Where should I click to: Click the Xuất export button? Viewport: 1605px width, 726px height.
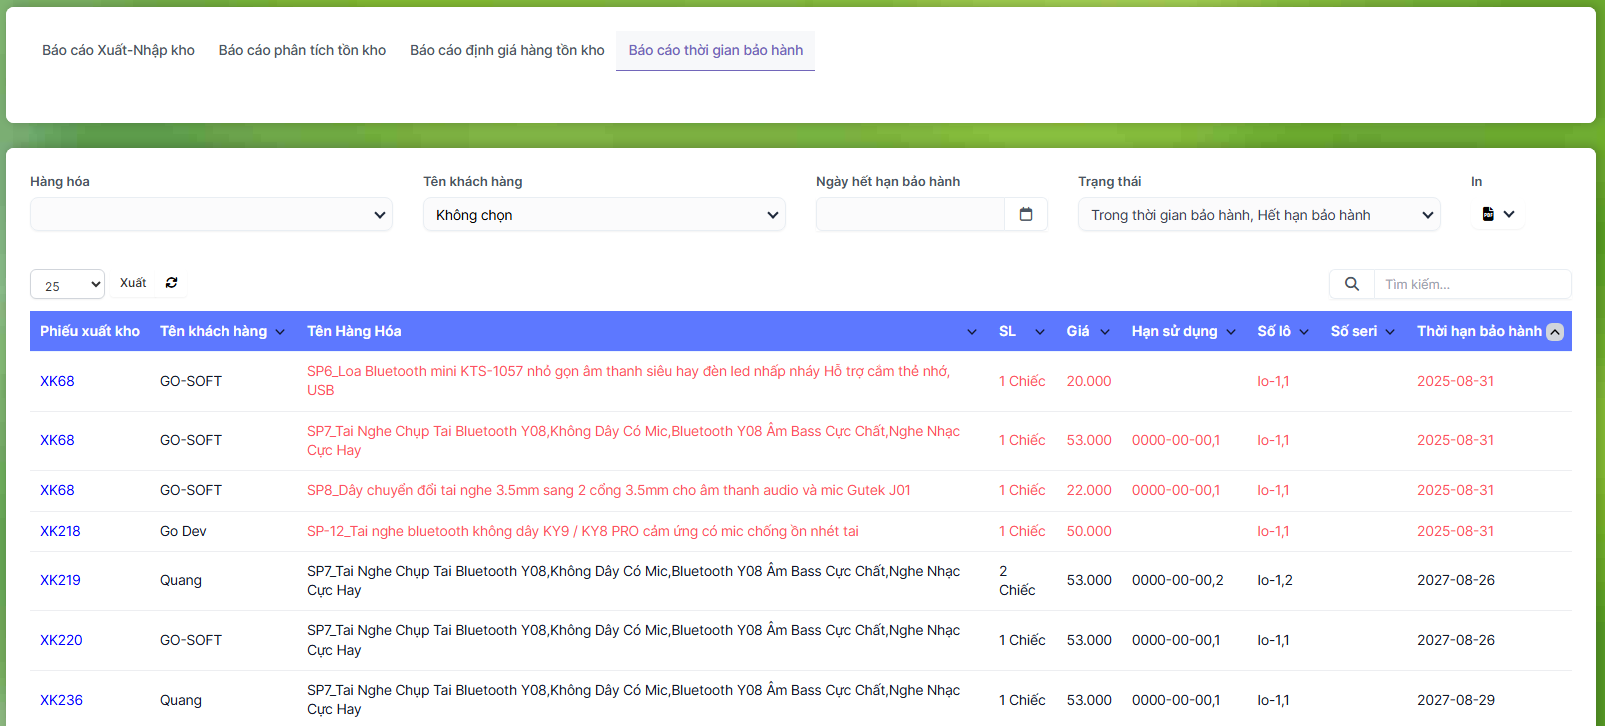tap(133, 283)
